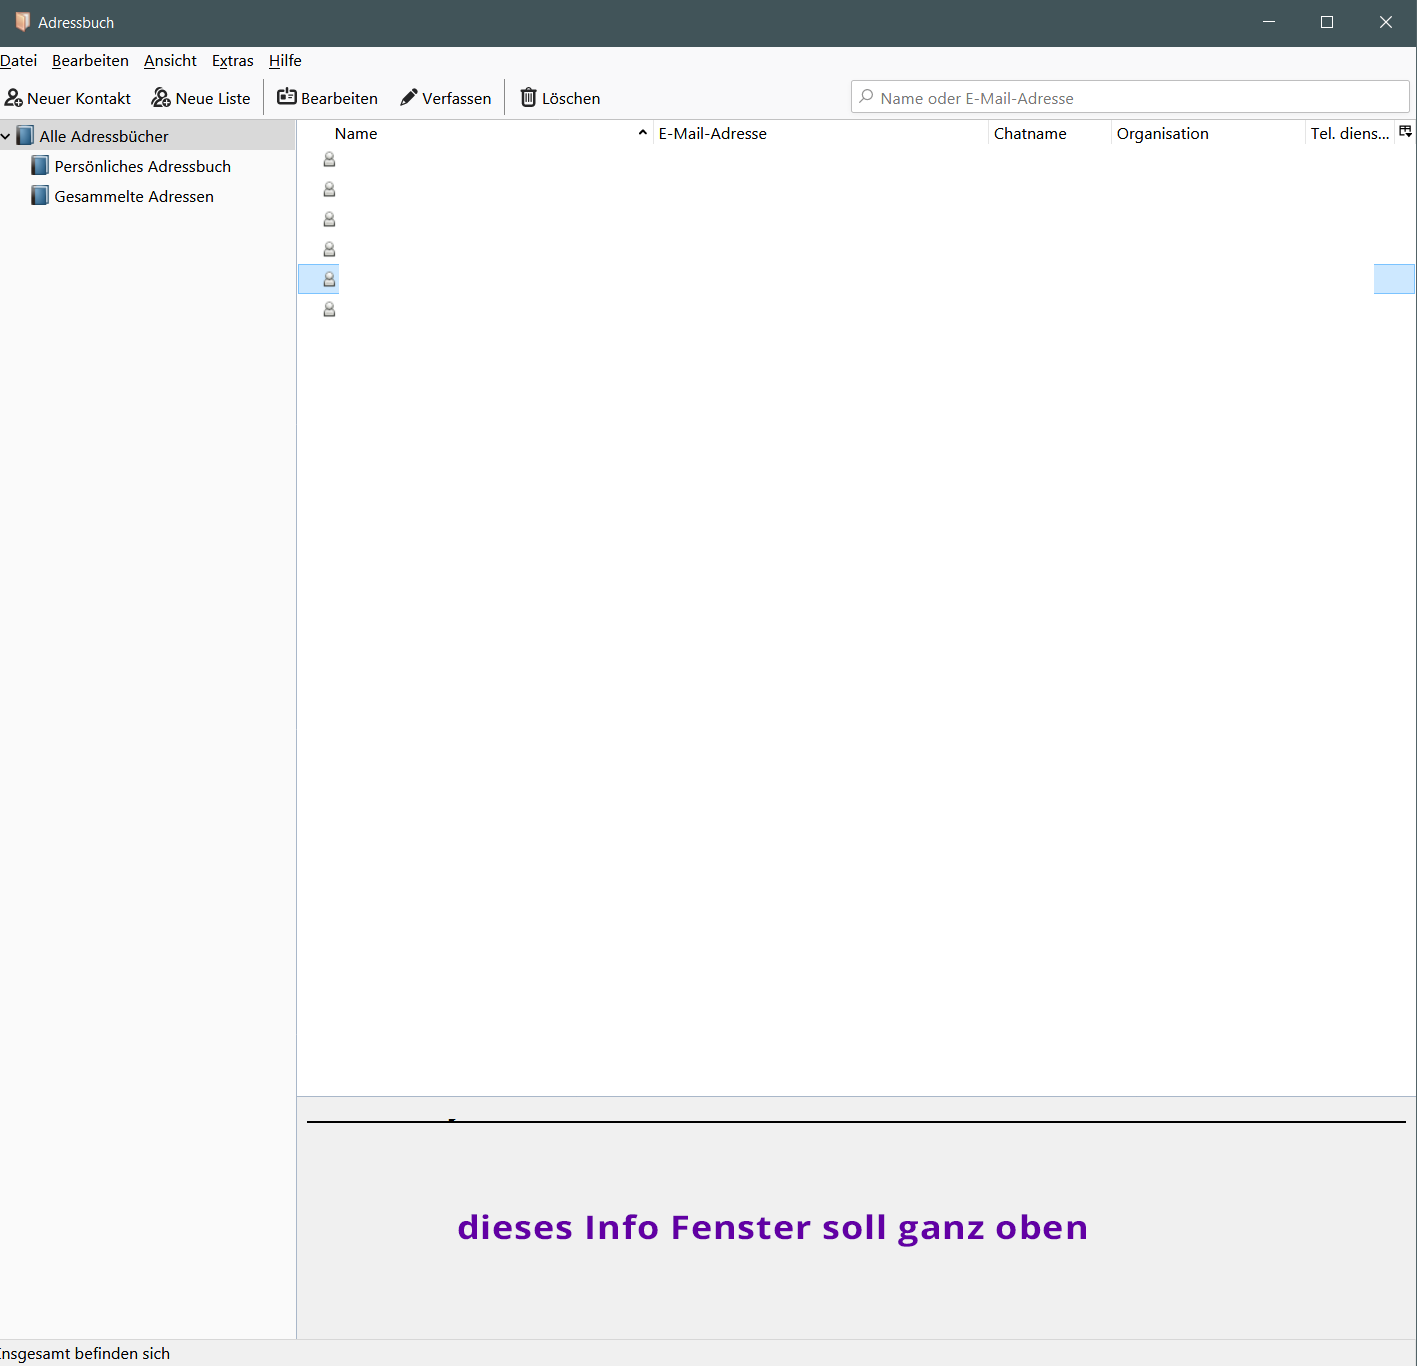Select Alle Adressbücher in the sidebar
The width and height of the screenshot is (1417, 1366).
click(104, 136)
